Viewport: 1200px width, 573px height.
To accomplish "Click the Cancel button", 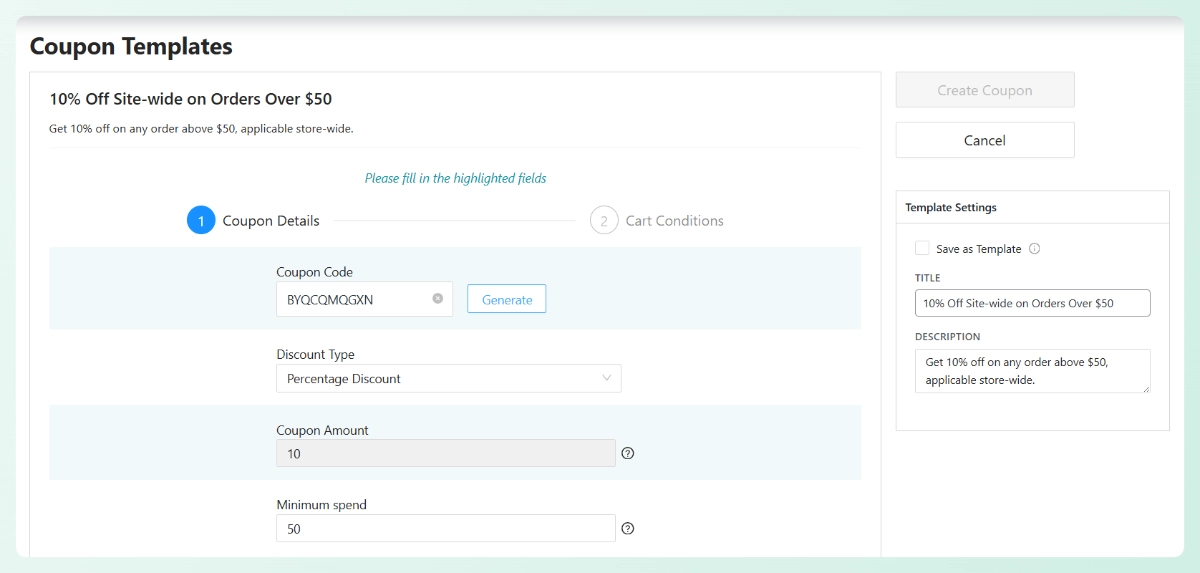I will pyautogui.click(x=984, y=140).
